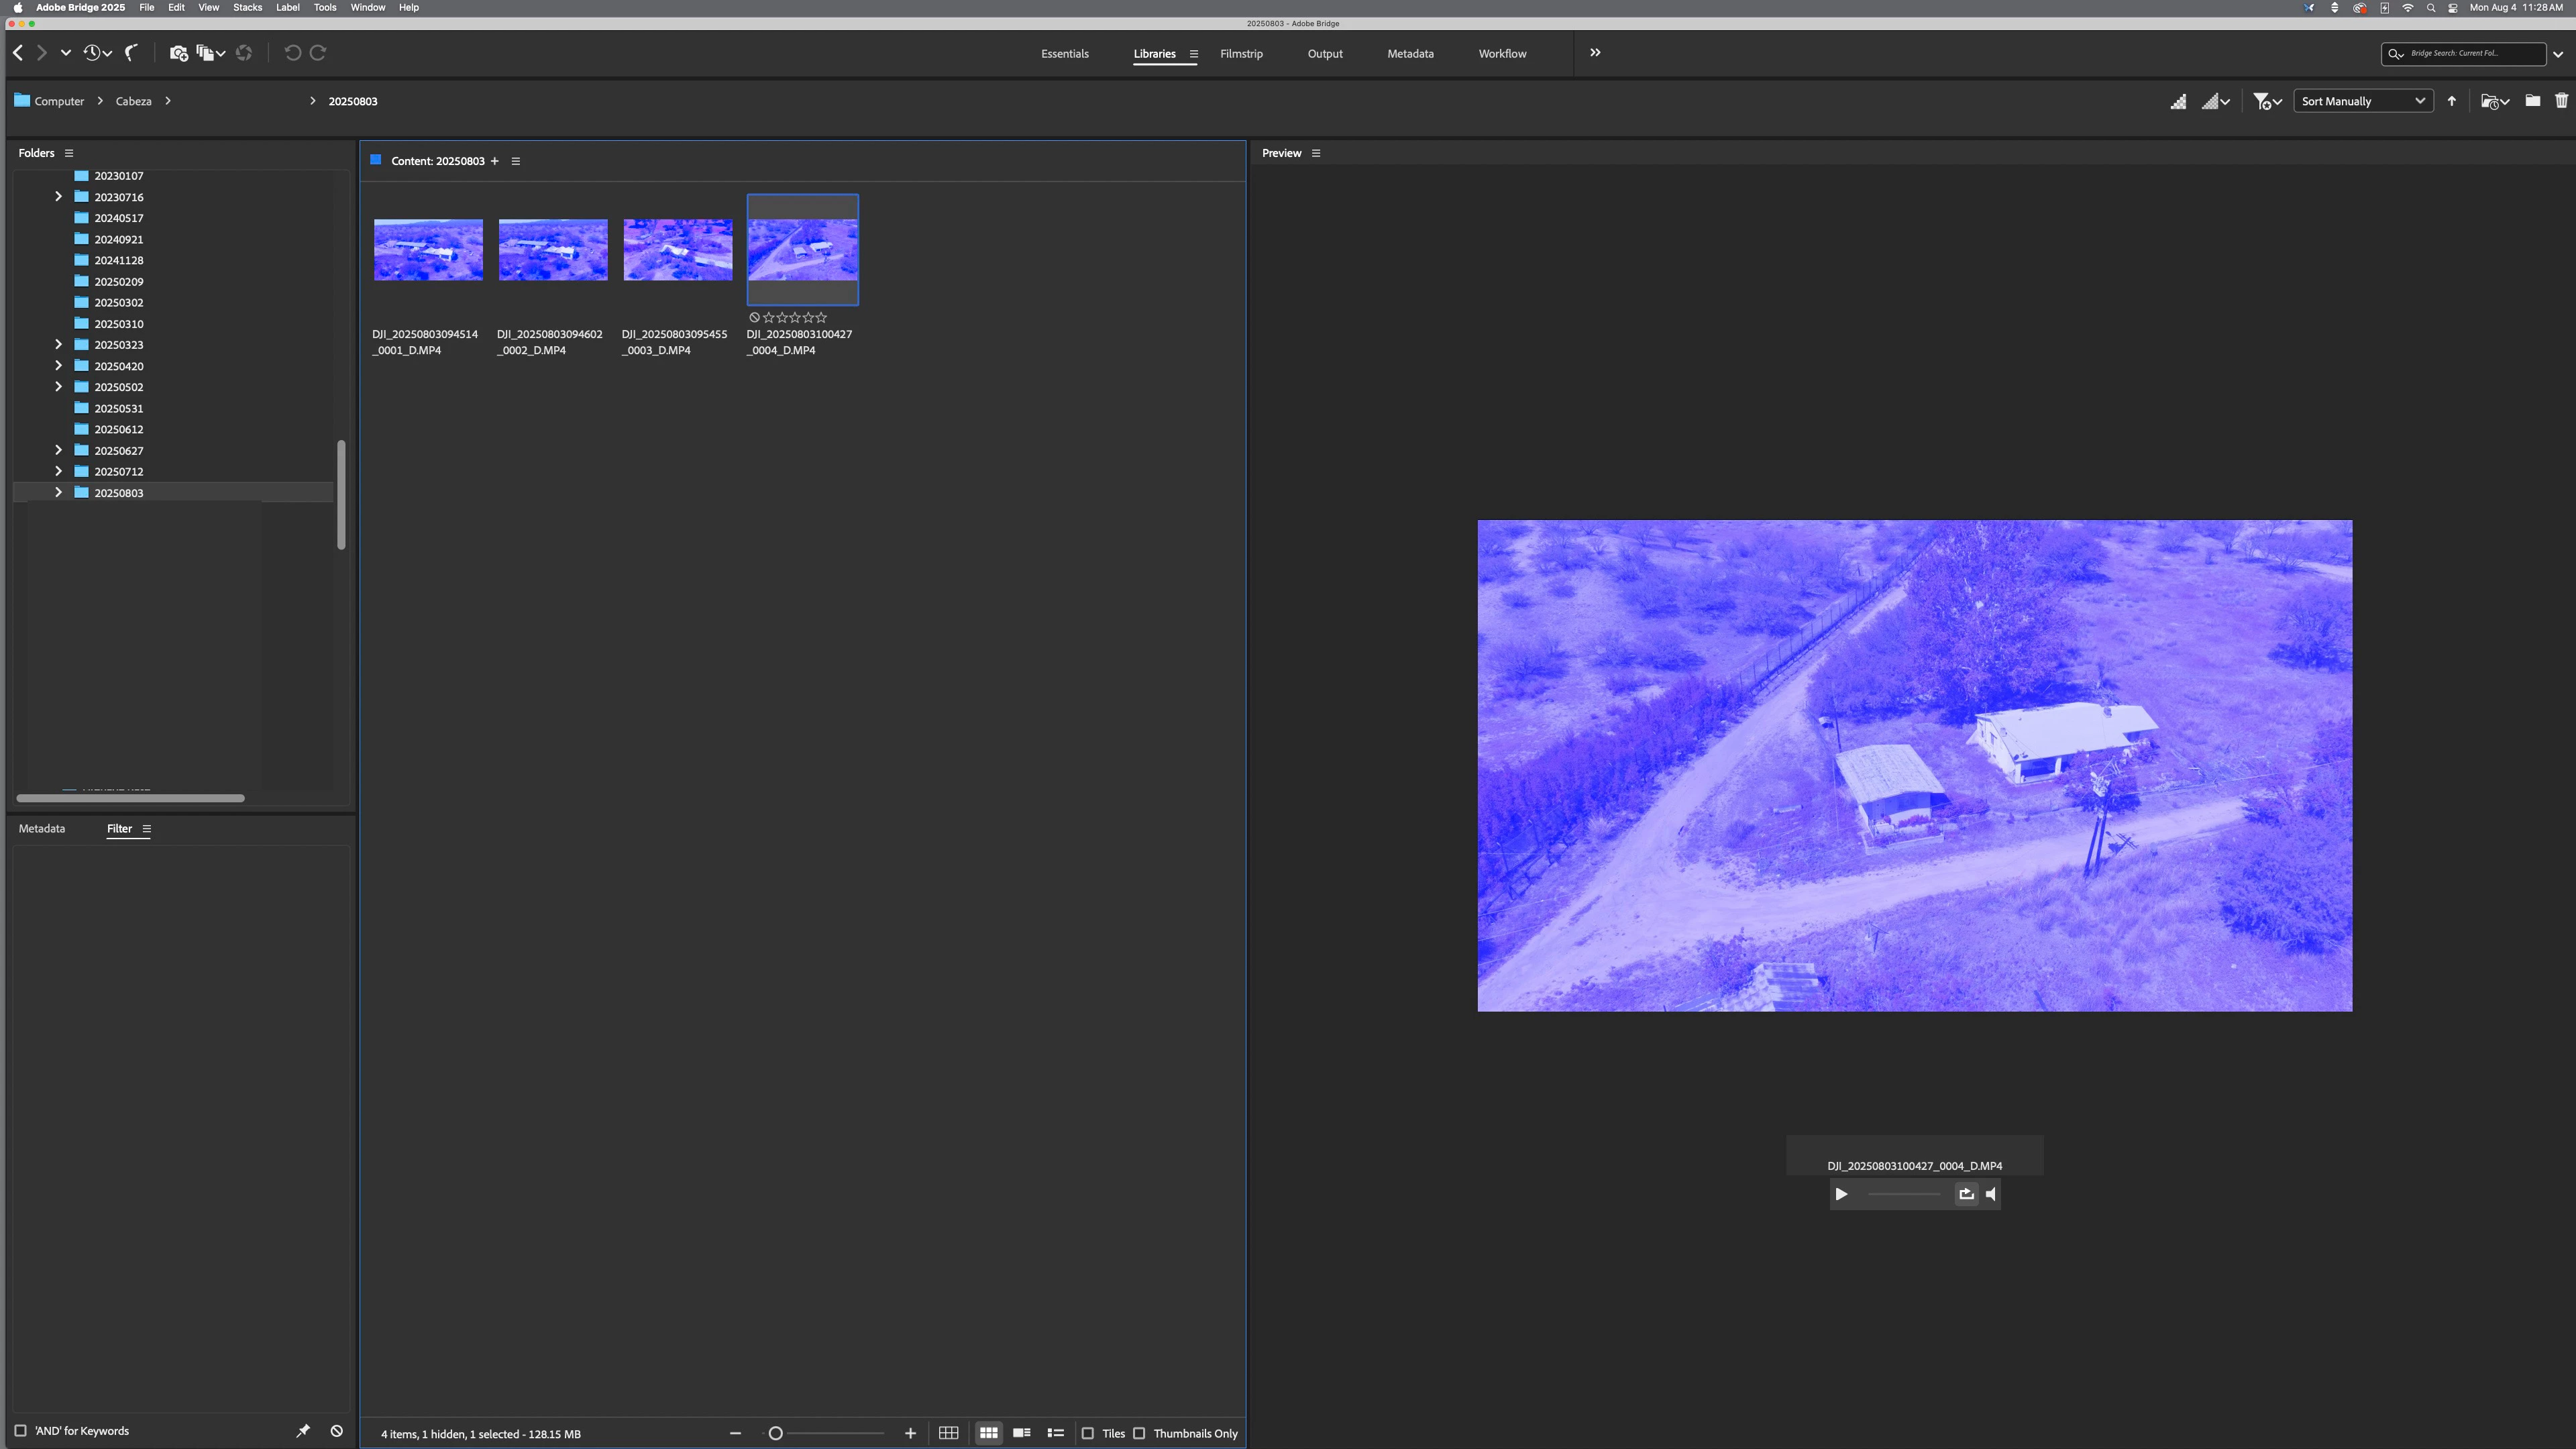This screenshot has width=2576, height=1449.
Task: Switch to the Filmstrip workspace tab
Action: (1241, 53)
